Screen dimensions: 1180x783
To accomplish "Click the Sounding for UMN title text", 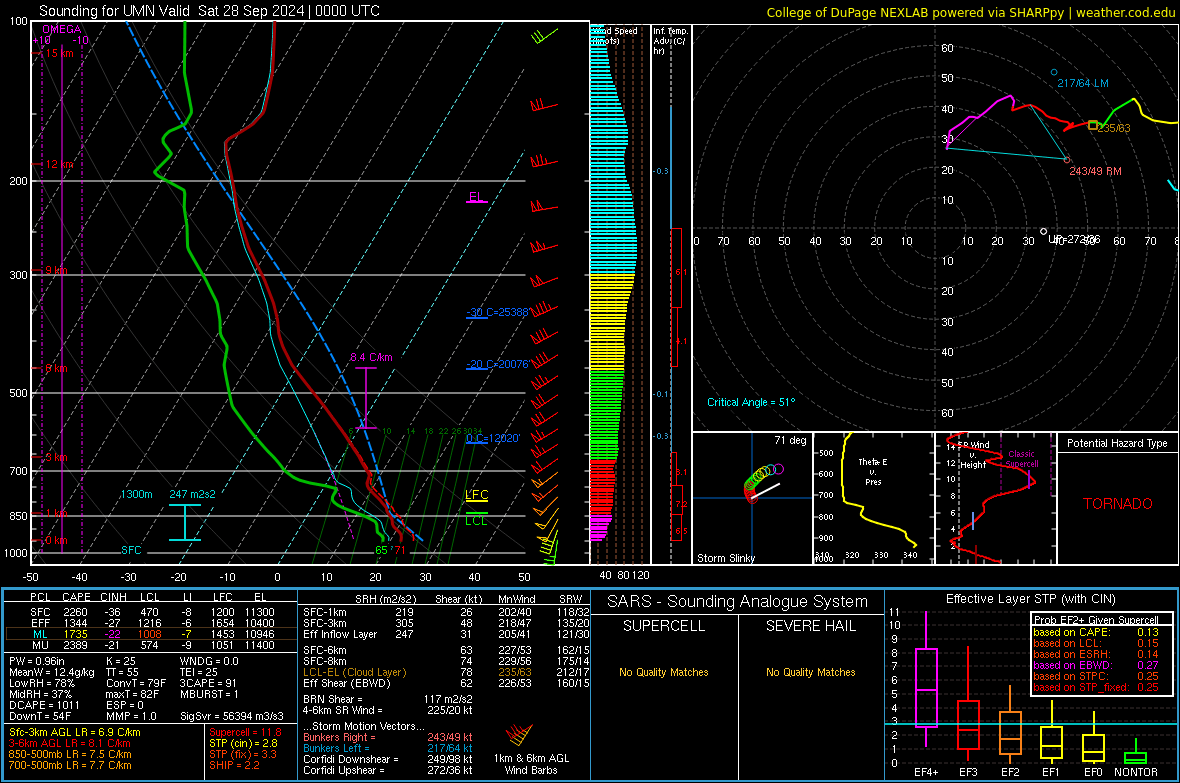I will [209, 11].
